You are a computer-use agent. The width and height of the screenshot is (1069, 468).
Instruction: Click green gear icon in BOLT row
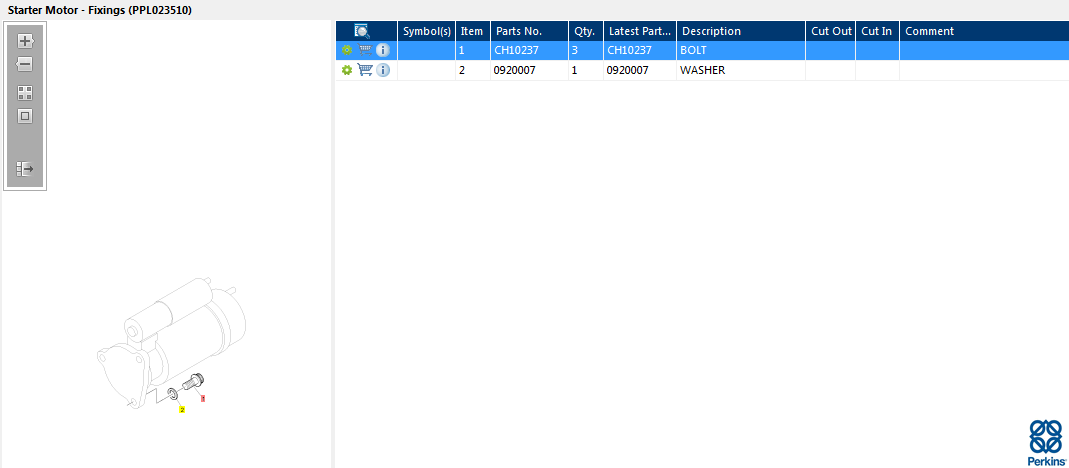347,50
